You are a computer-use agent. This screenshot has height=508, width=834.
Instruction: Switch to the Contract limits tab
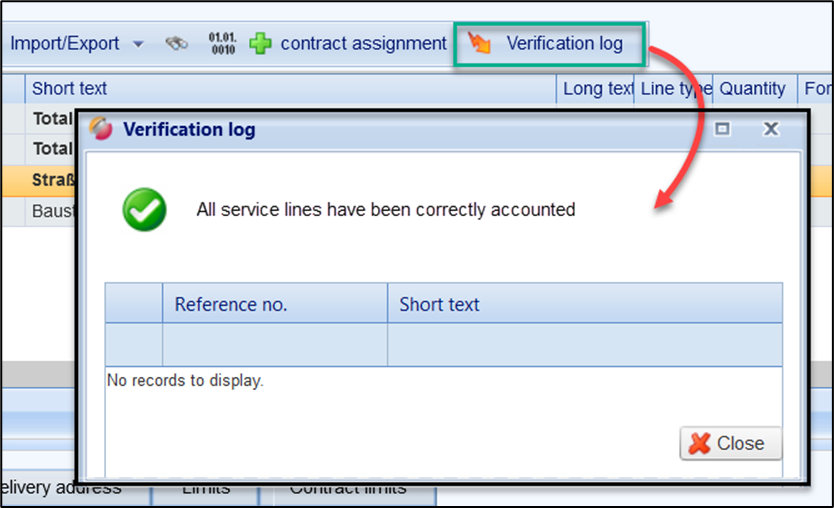(x=347, y=489)
